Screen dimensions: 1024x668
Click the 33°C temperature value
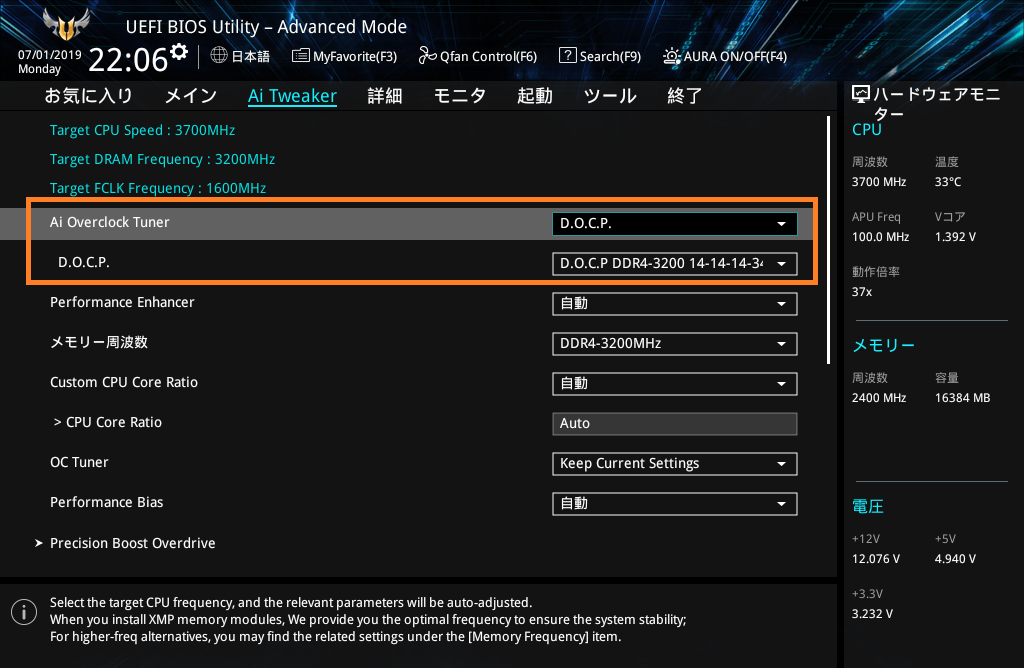click(x=948, y=182)
